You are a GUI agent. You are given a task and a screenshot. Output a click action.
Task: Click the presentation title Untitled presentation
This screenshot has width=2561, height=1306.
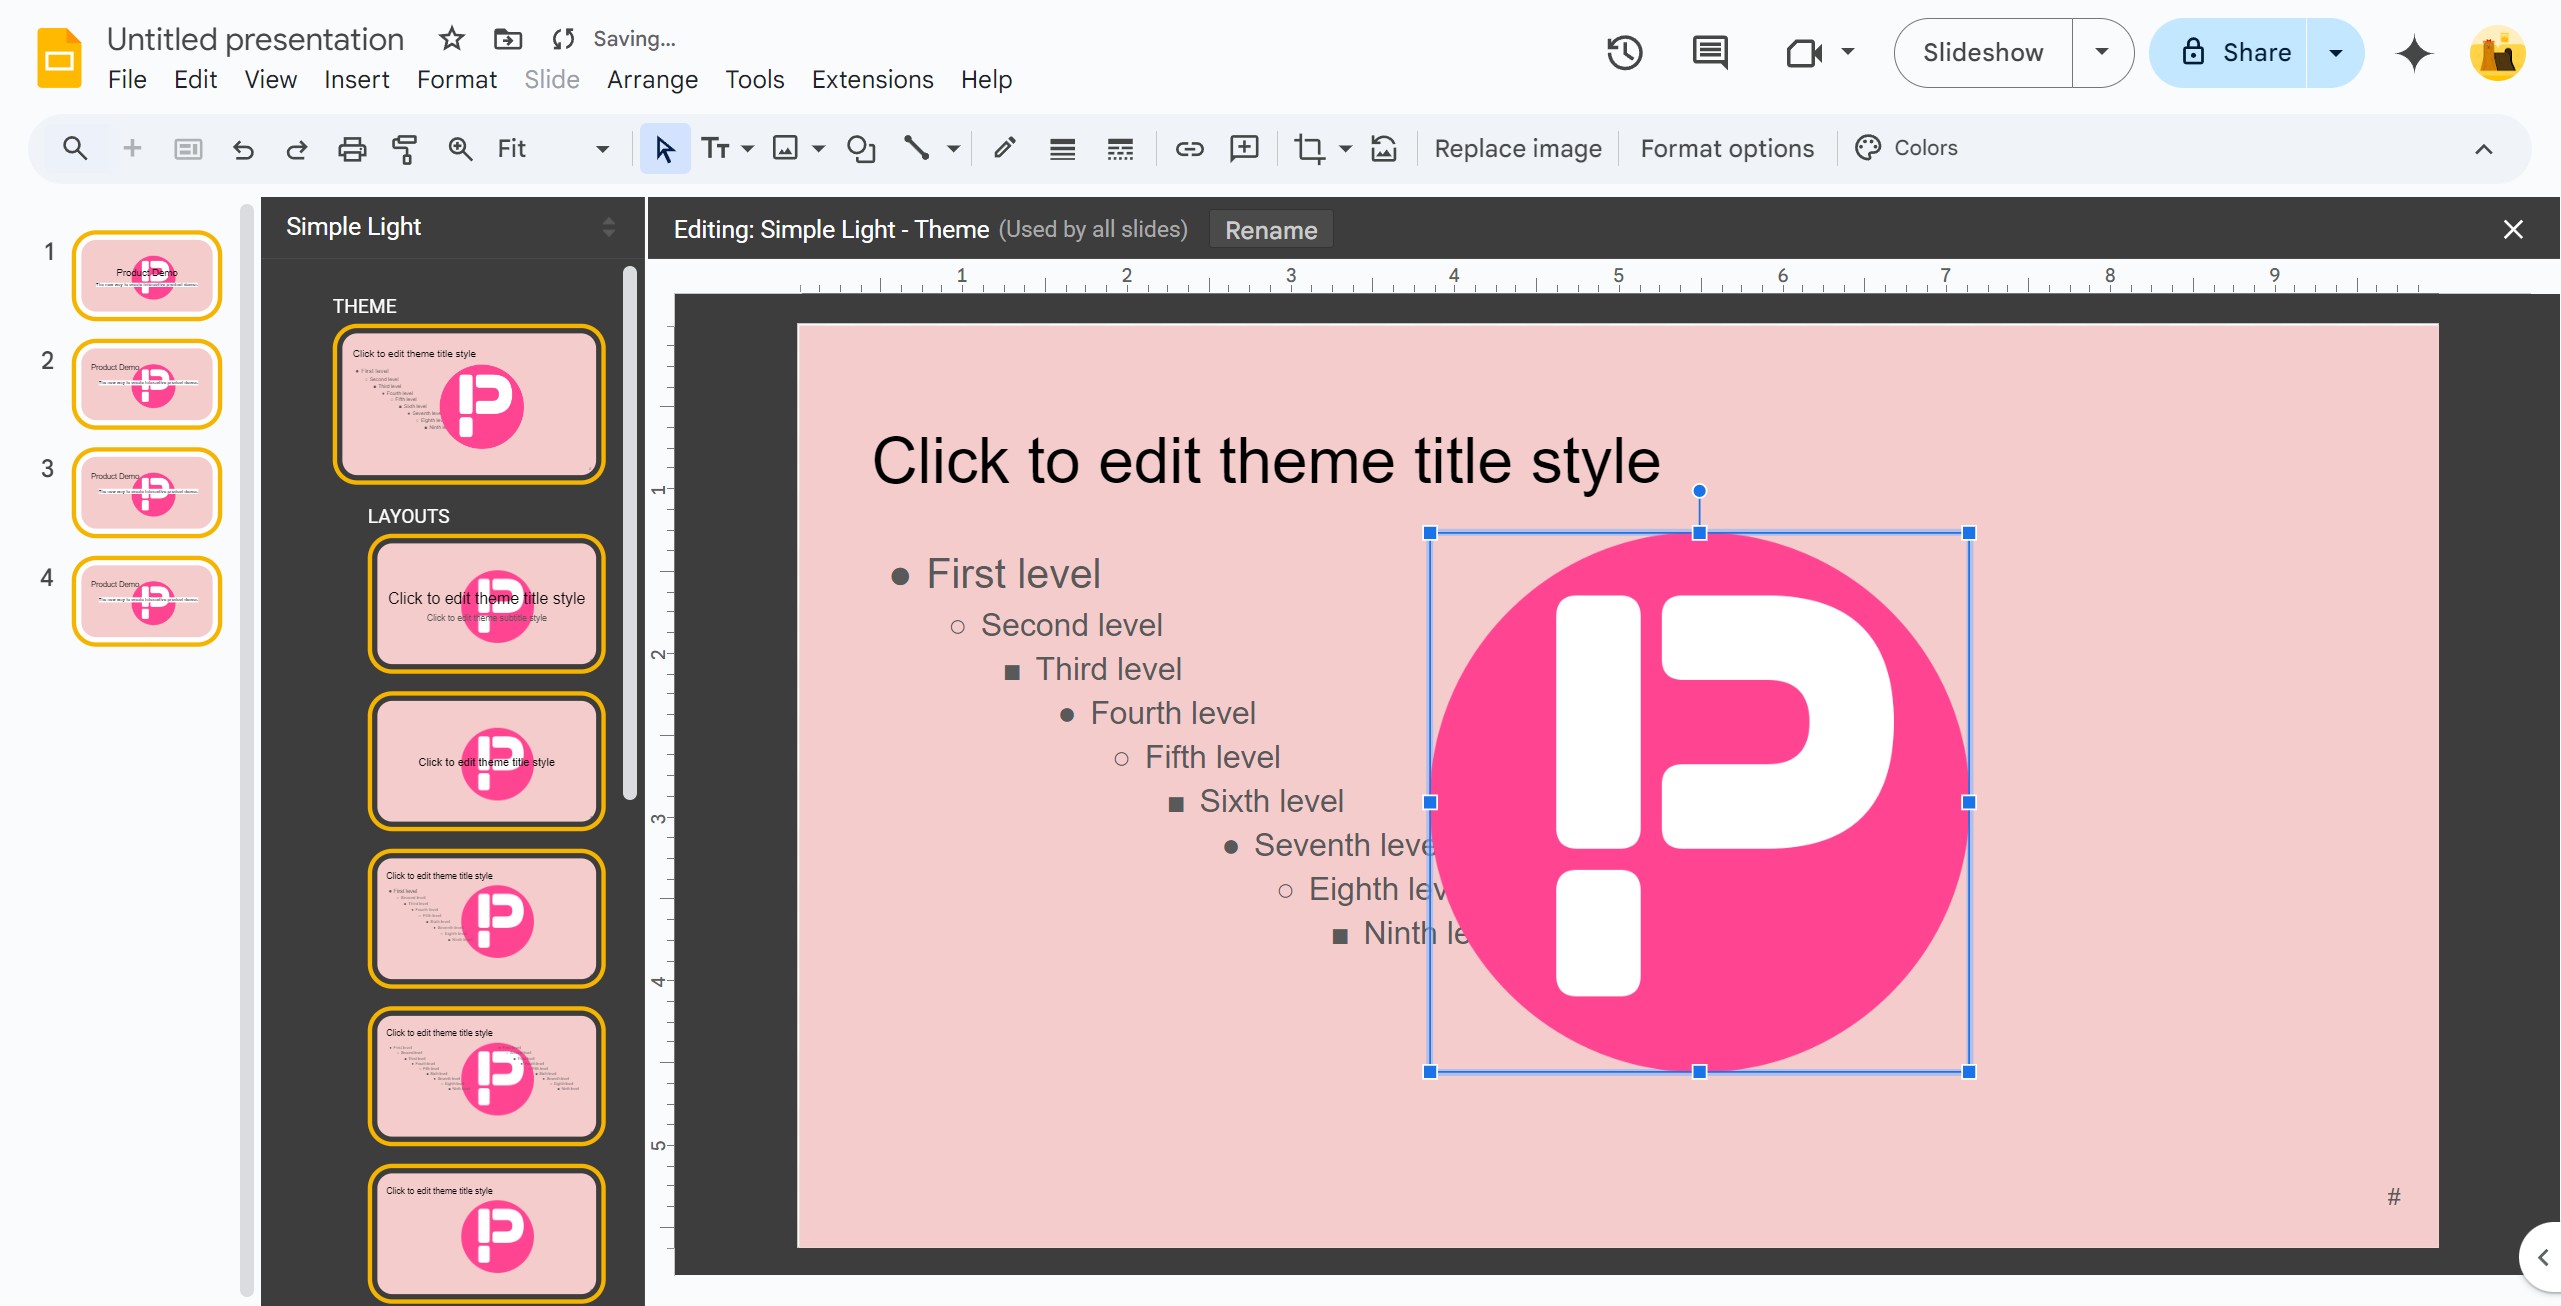click(256, 39)
